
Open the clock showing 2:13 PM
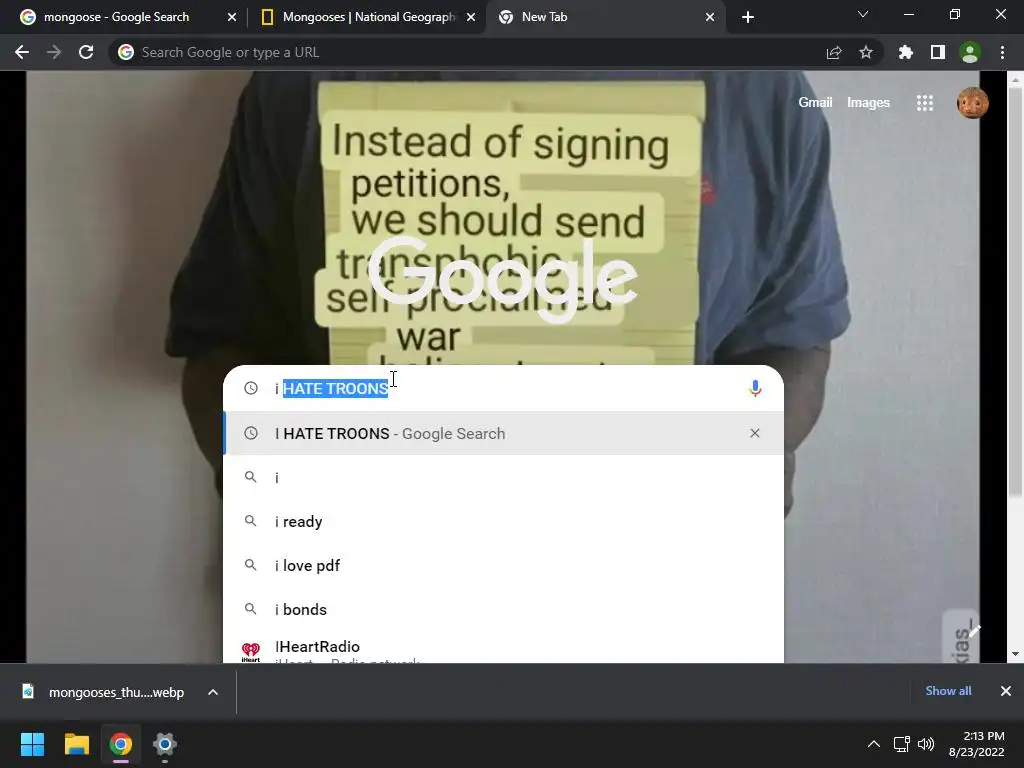tap(976, 744)
